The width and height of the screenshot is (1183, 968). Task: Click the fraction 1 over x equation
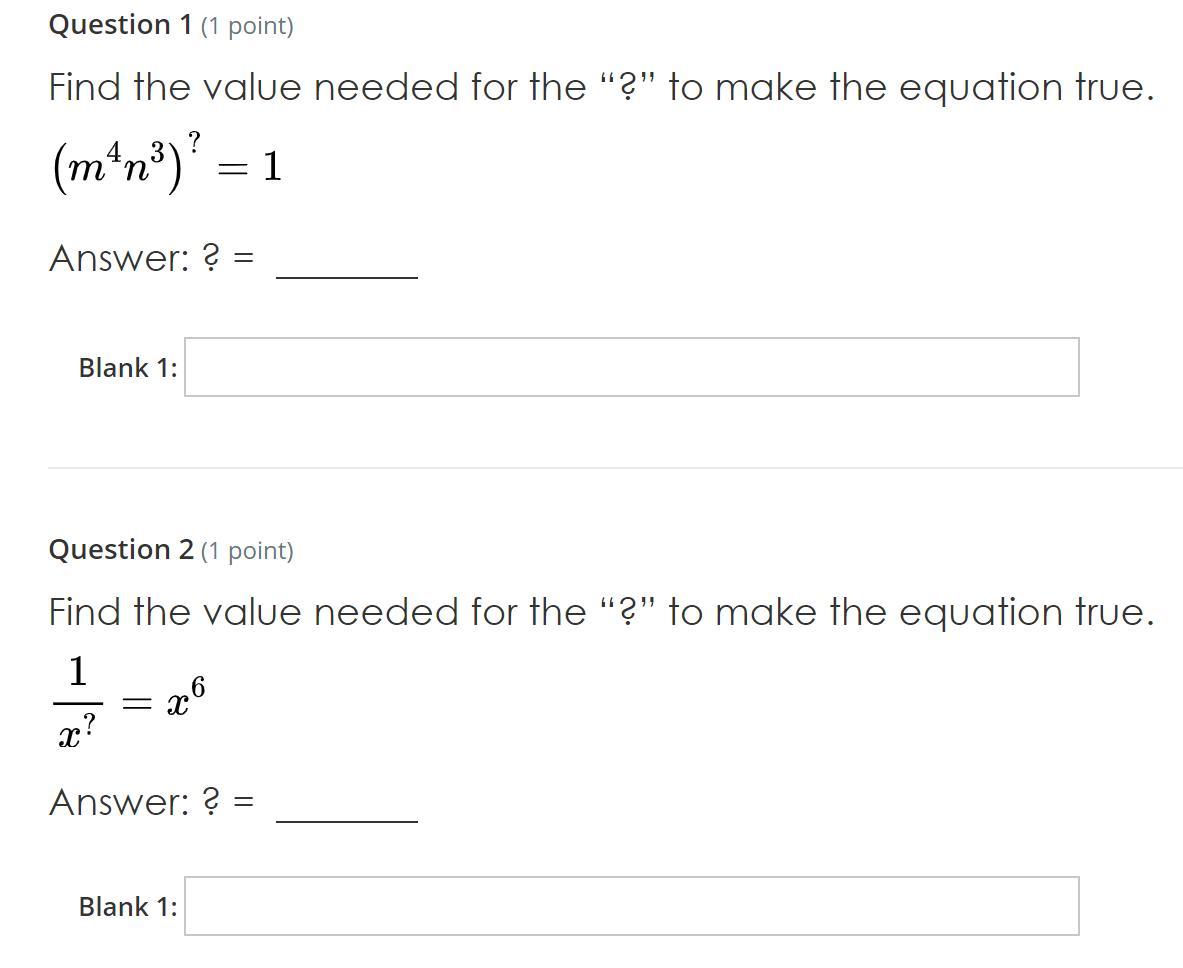point(77,703)
